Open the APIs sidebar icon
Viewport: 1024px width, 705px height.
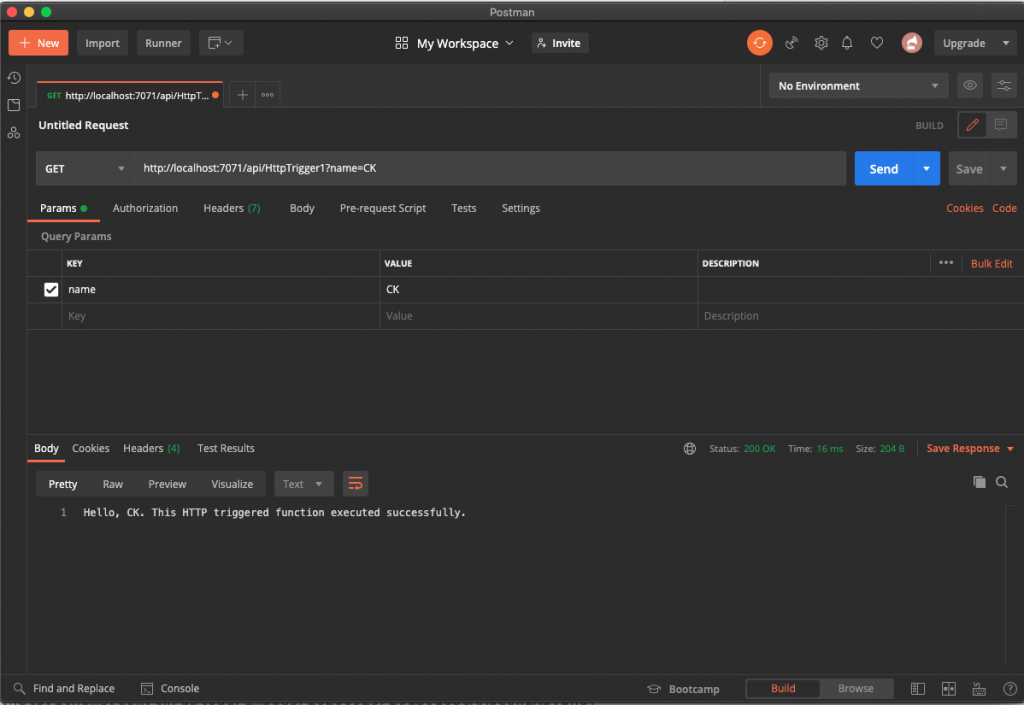point(14,133)
